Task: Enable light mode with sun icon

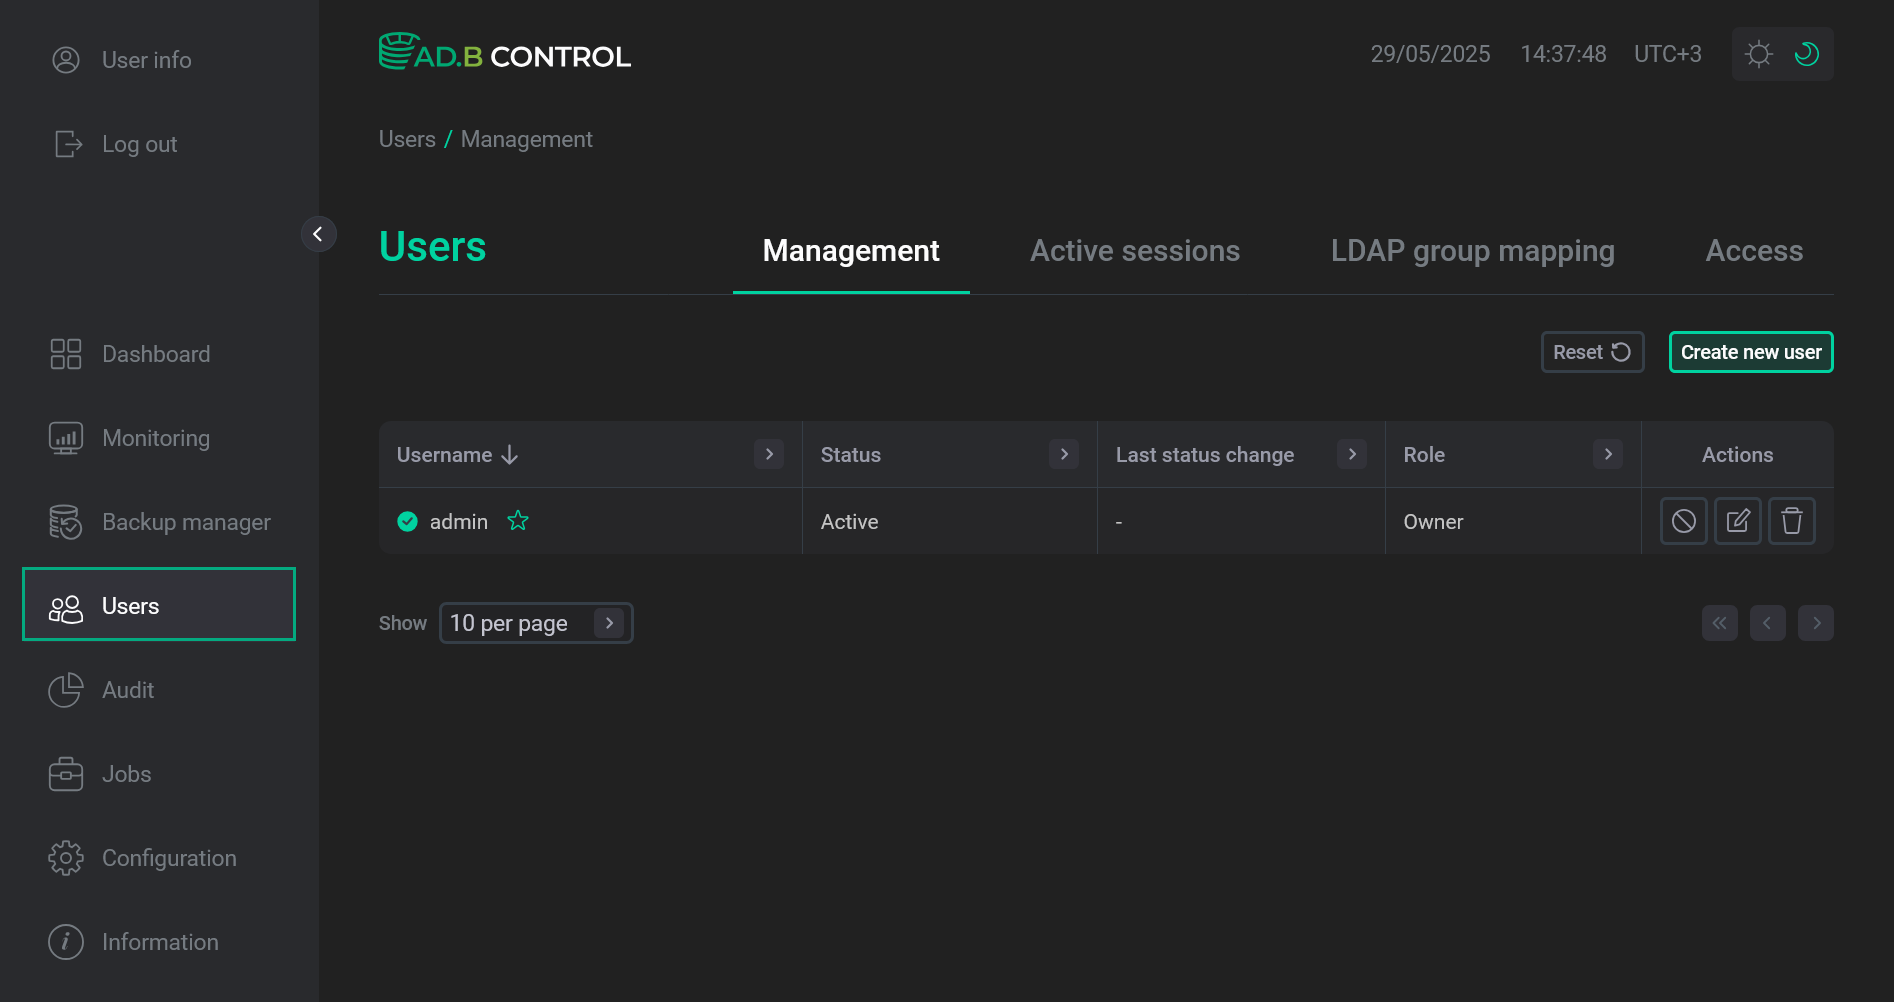Action: [x=1758, y=54]
